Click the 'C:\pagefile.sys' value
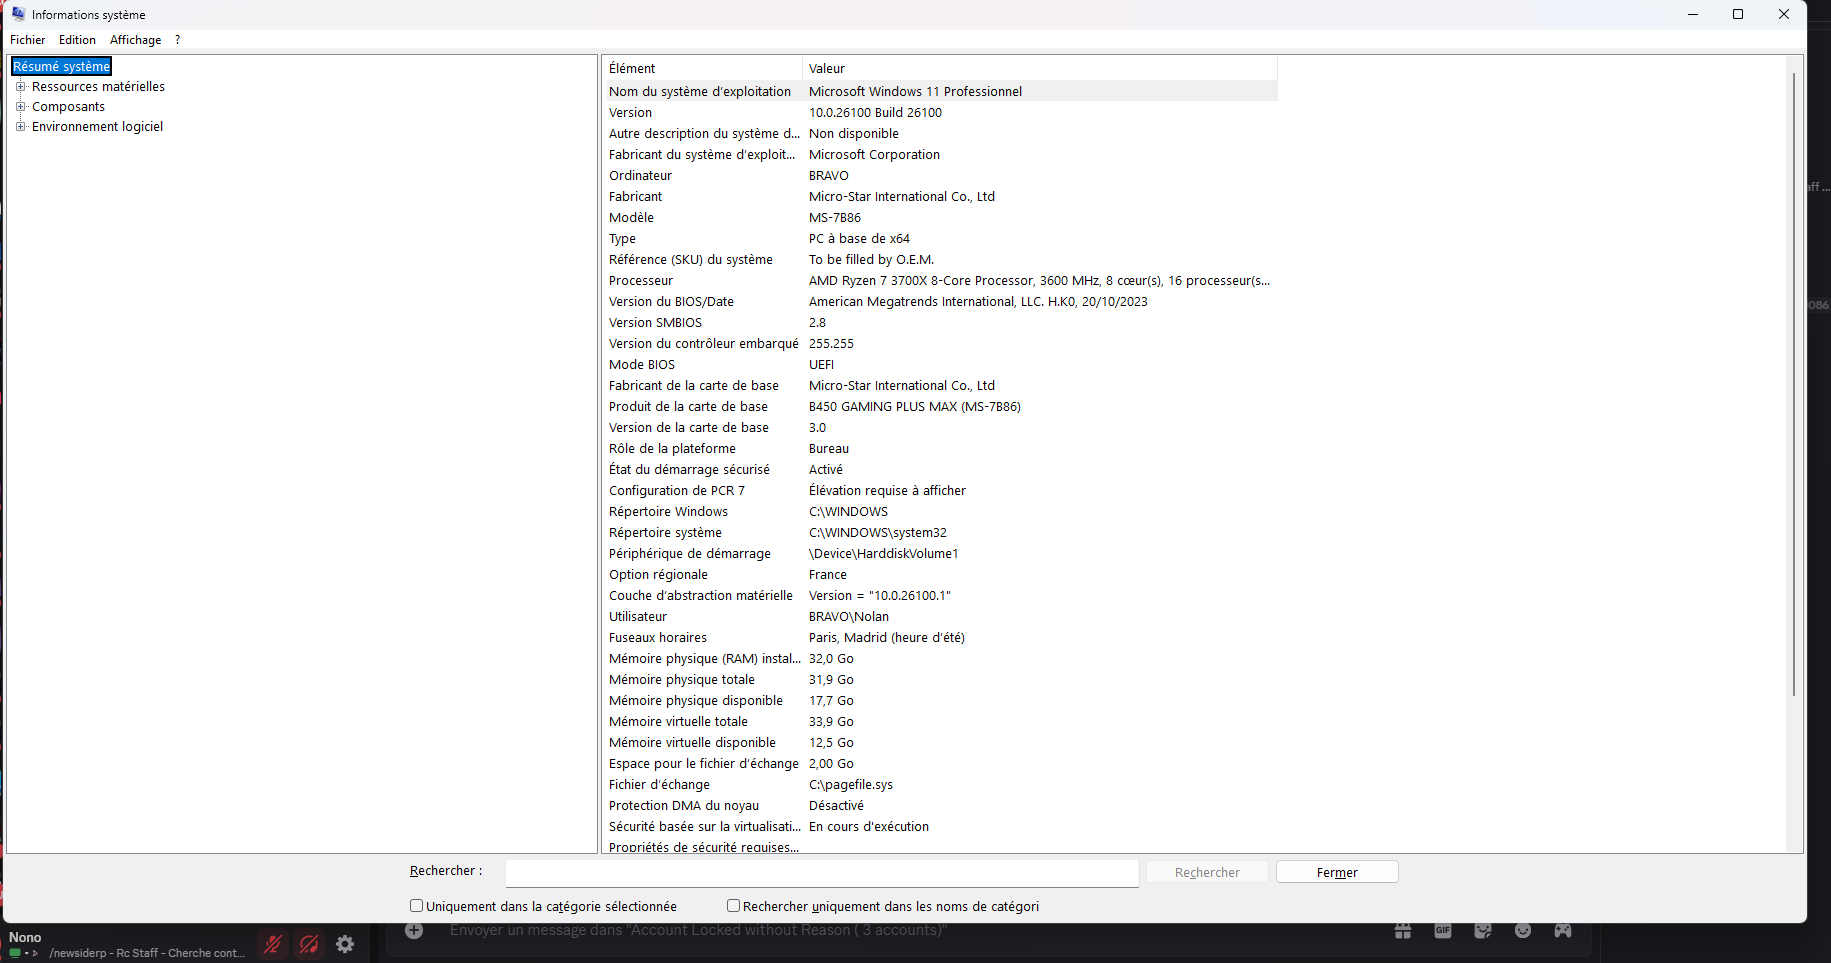This screenshot has height=963, width=1831. (x=851, y=784)
